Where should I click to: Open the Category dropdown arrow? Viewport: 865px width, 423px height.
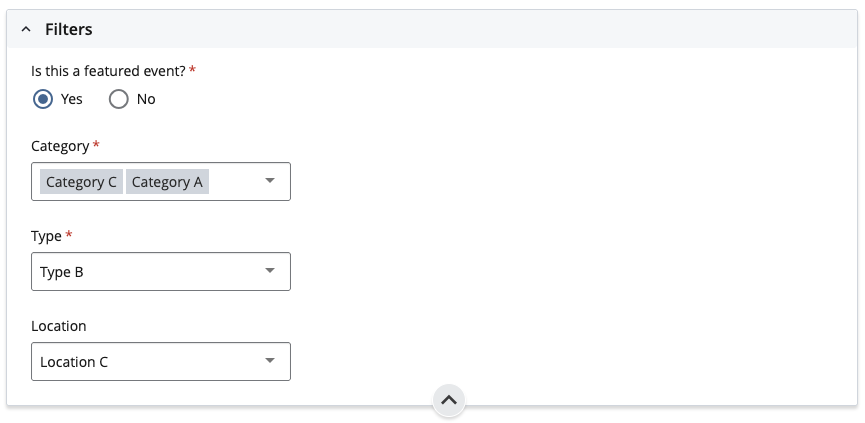pos(270,181)
